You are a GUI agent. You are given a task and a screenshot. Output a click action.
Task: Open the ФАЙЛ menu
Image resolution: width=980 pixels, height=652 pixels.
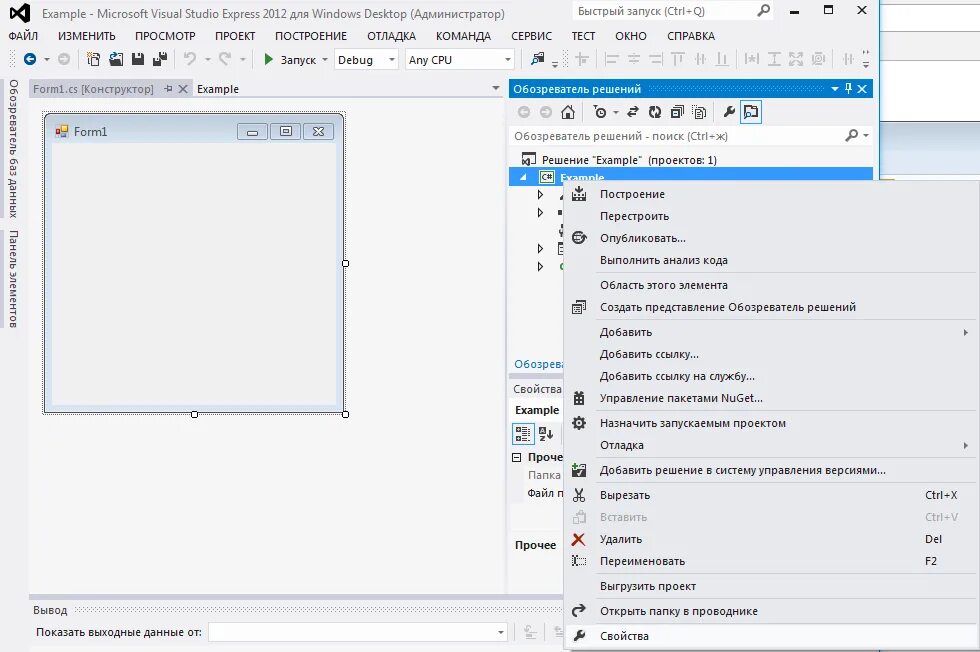pos(23,36)
